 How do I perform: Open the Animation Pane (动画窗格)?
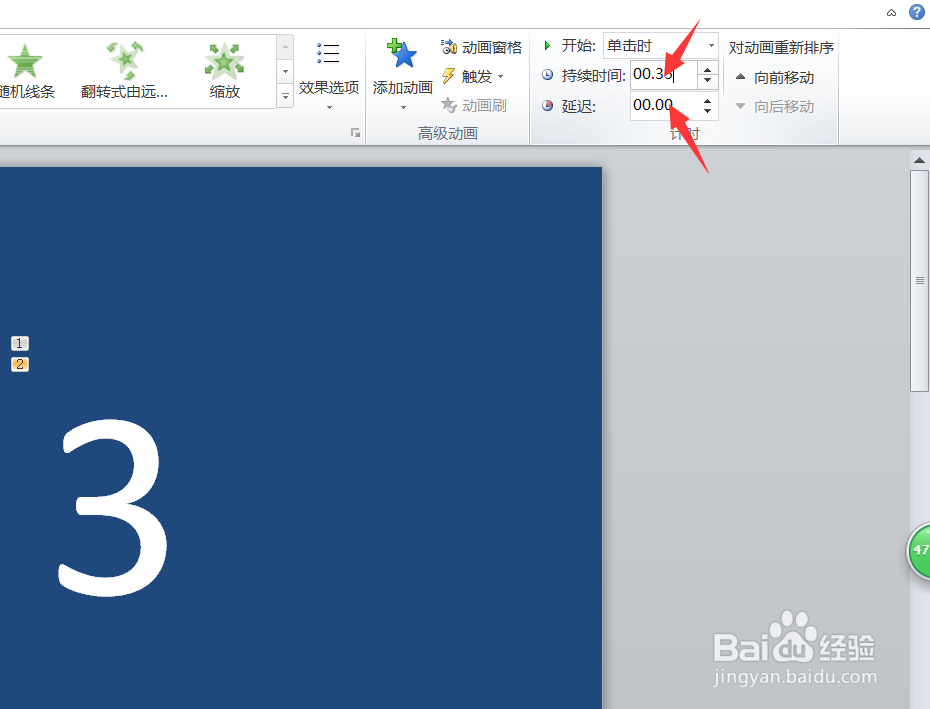coord(481,47)
